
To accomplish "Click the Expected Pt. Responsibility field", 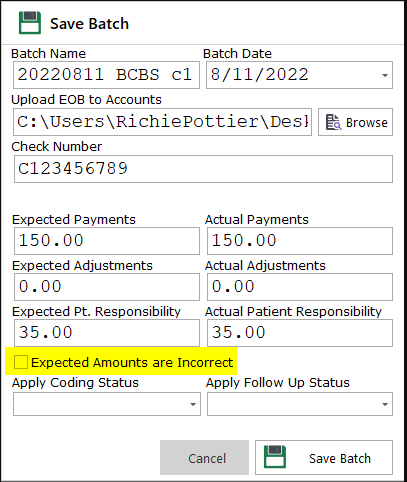I will point(107,333).
